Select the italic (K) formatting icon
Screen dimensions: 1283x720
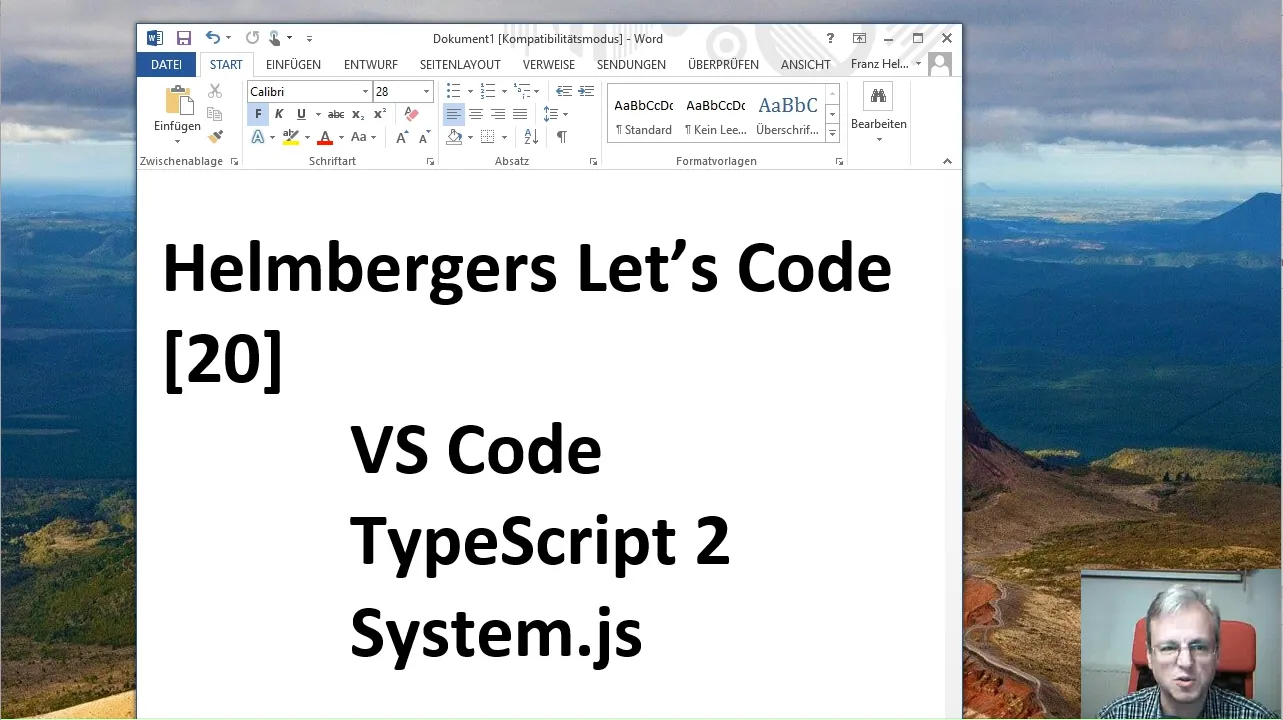279,113
